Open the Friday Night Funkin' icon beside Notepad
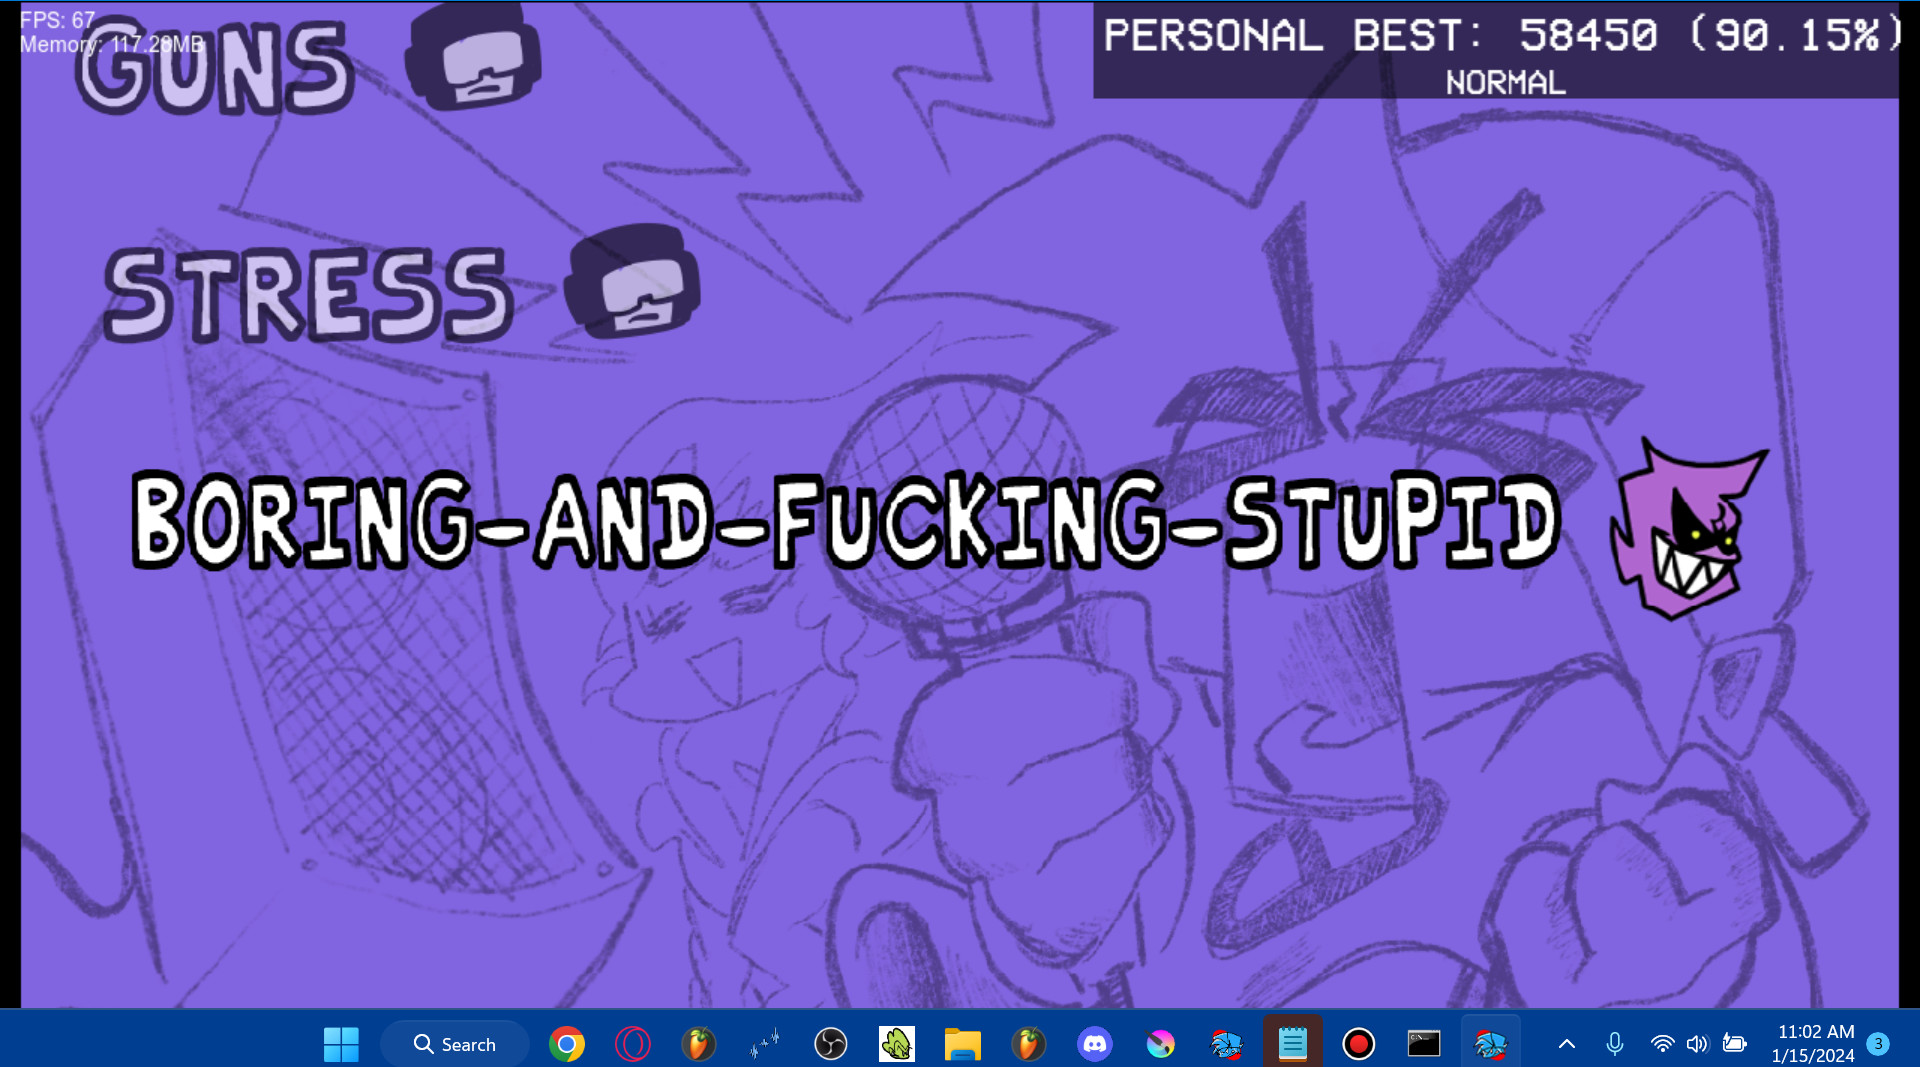This screenshot has width=1920, height=1067. click(1227, 1044)
